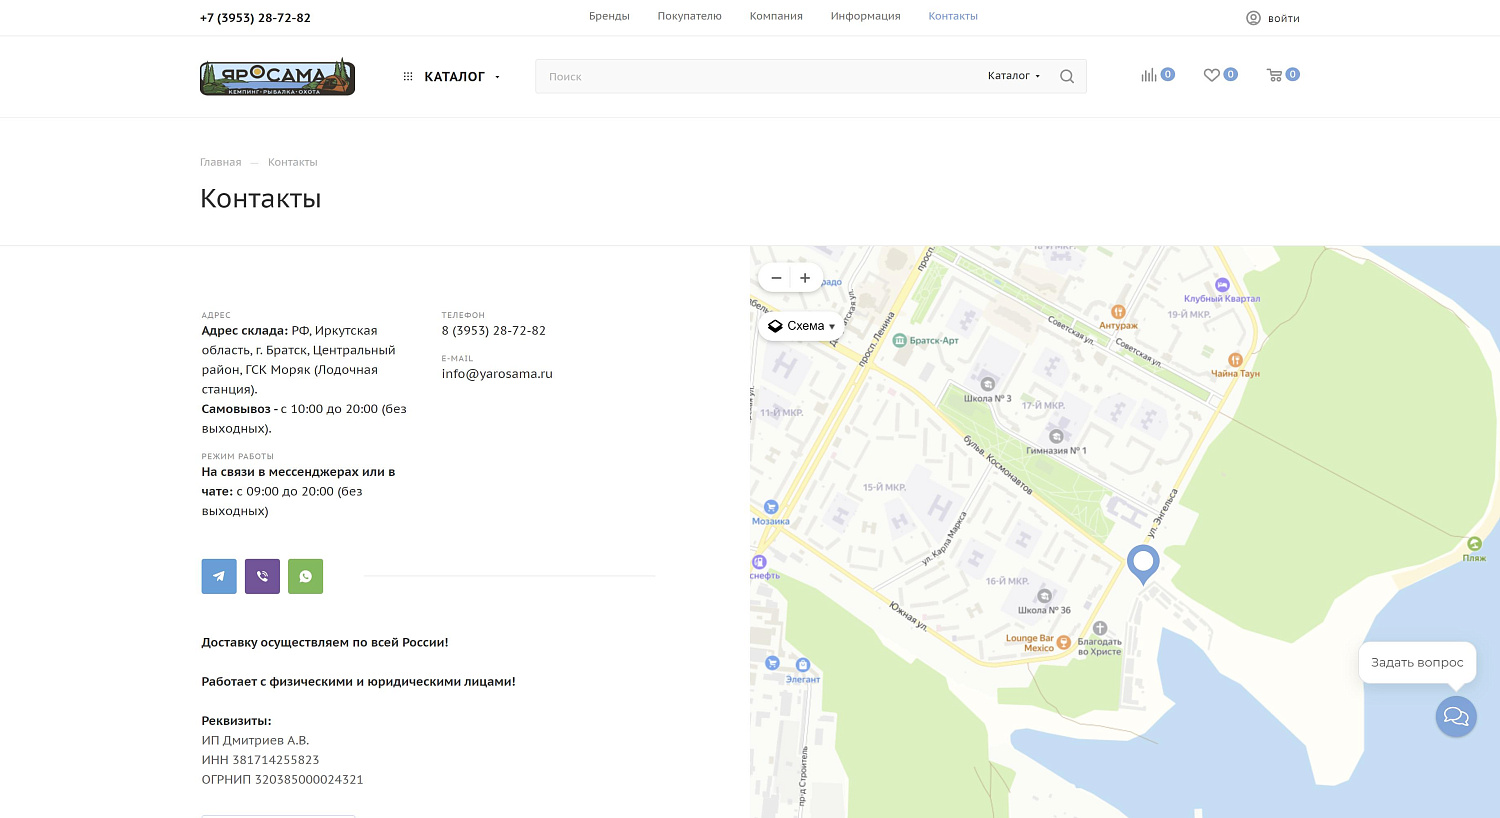
Task: Open the Бренды menu item
Action: click(x=609, y=16)
